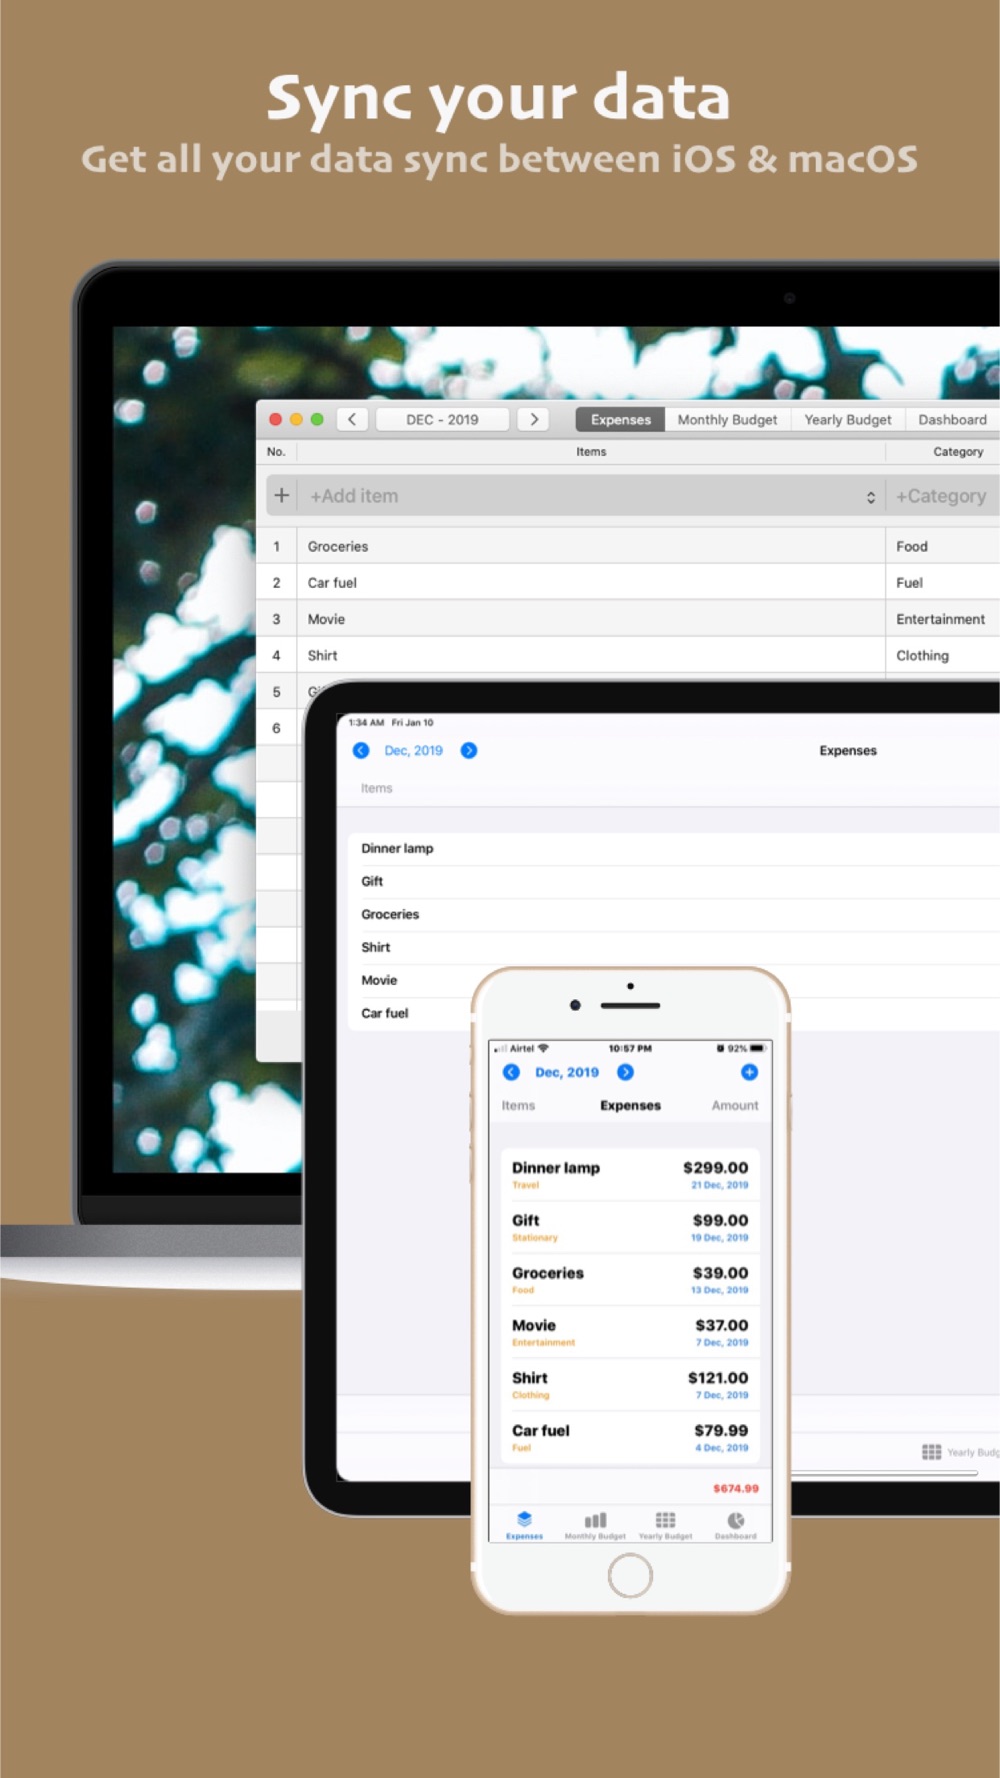Open Shirt expense on iPhone
Screen dimensions: 1000x1778
click(x=630, y=1385)
